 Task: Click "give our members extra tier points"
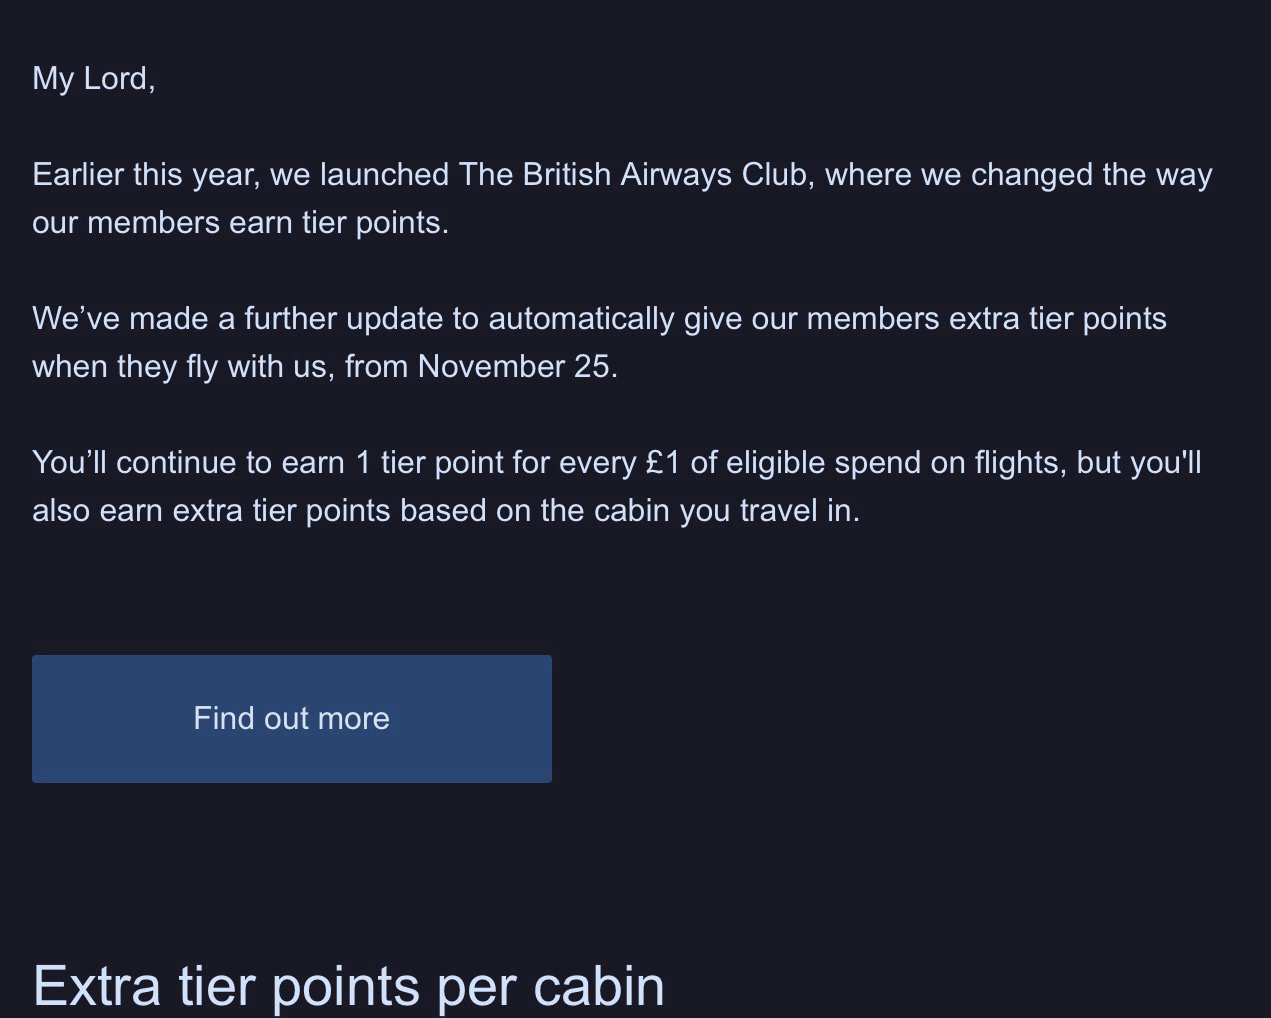click(925, 319)
